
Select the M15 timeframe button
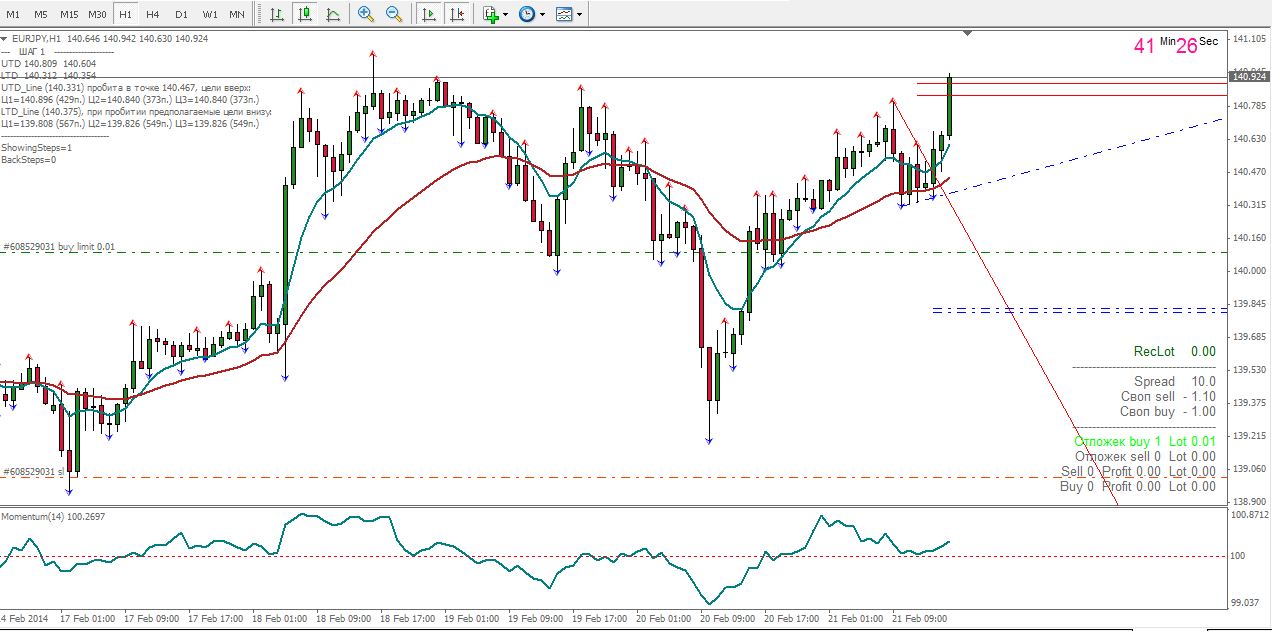68,14
